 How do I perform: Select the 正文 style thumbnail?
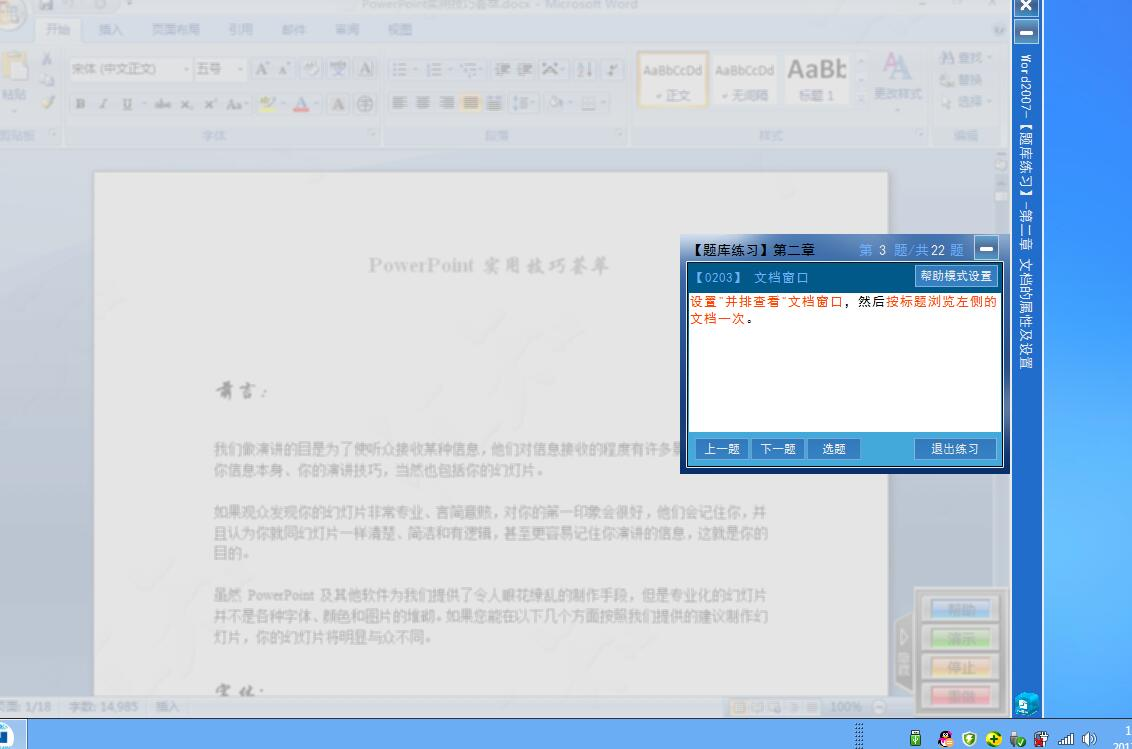tap(672, 80)
